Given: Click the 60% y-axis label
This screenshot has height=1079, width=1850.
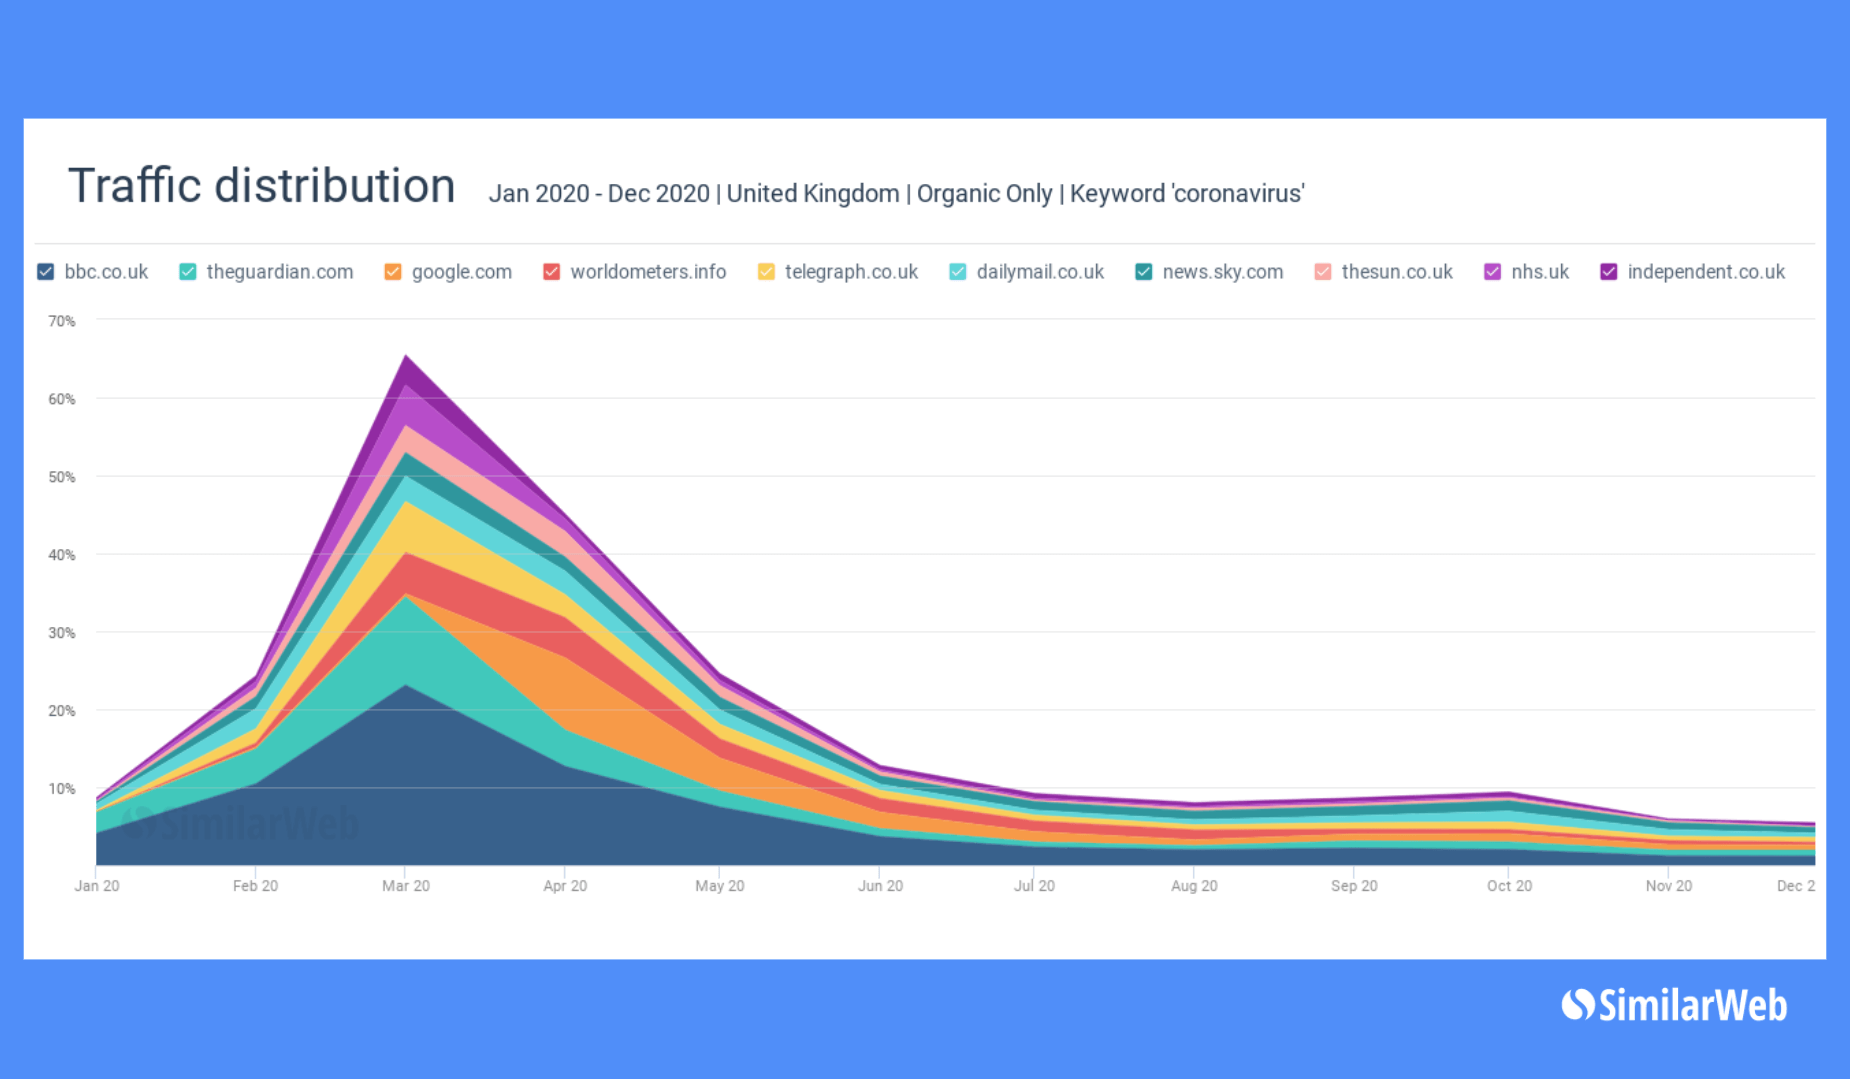Looking at the screenshot, I should pos(62,399).
